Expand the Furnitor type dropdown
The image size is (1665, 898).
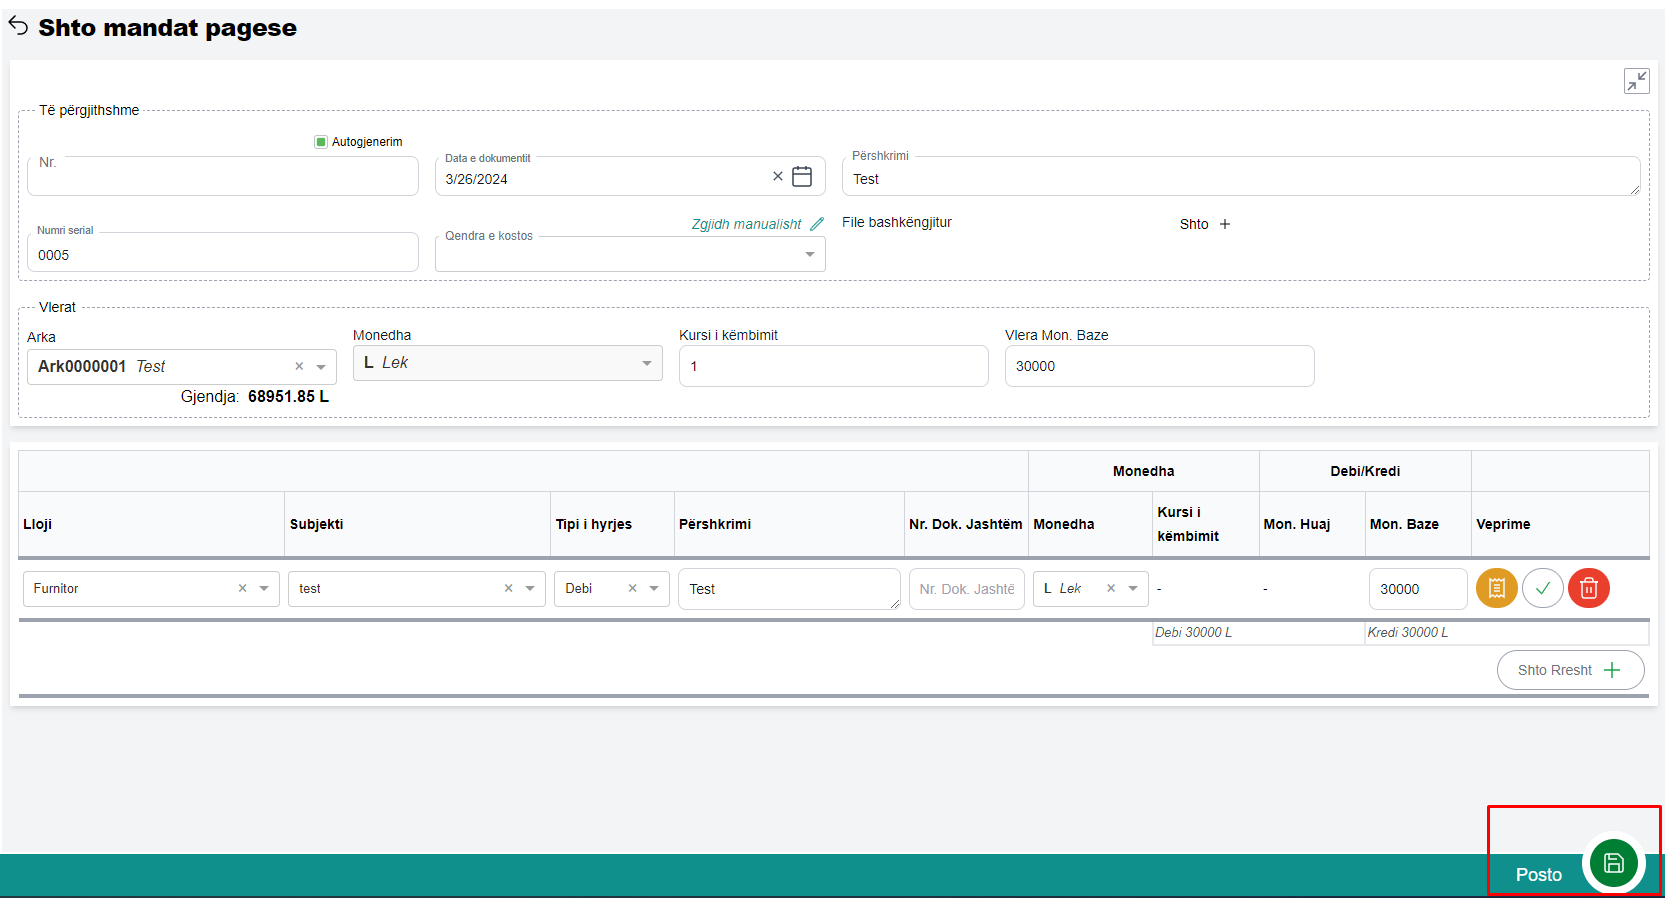264,589
